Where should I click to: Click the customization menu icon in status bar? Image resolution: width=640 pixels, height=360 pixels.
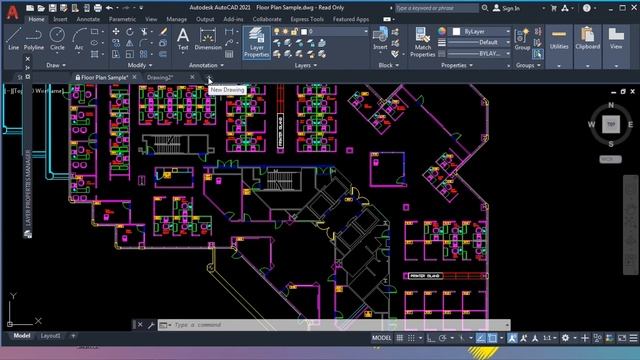(633, 338)
